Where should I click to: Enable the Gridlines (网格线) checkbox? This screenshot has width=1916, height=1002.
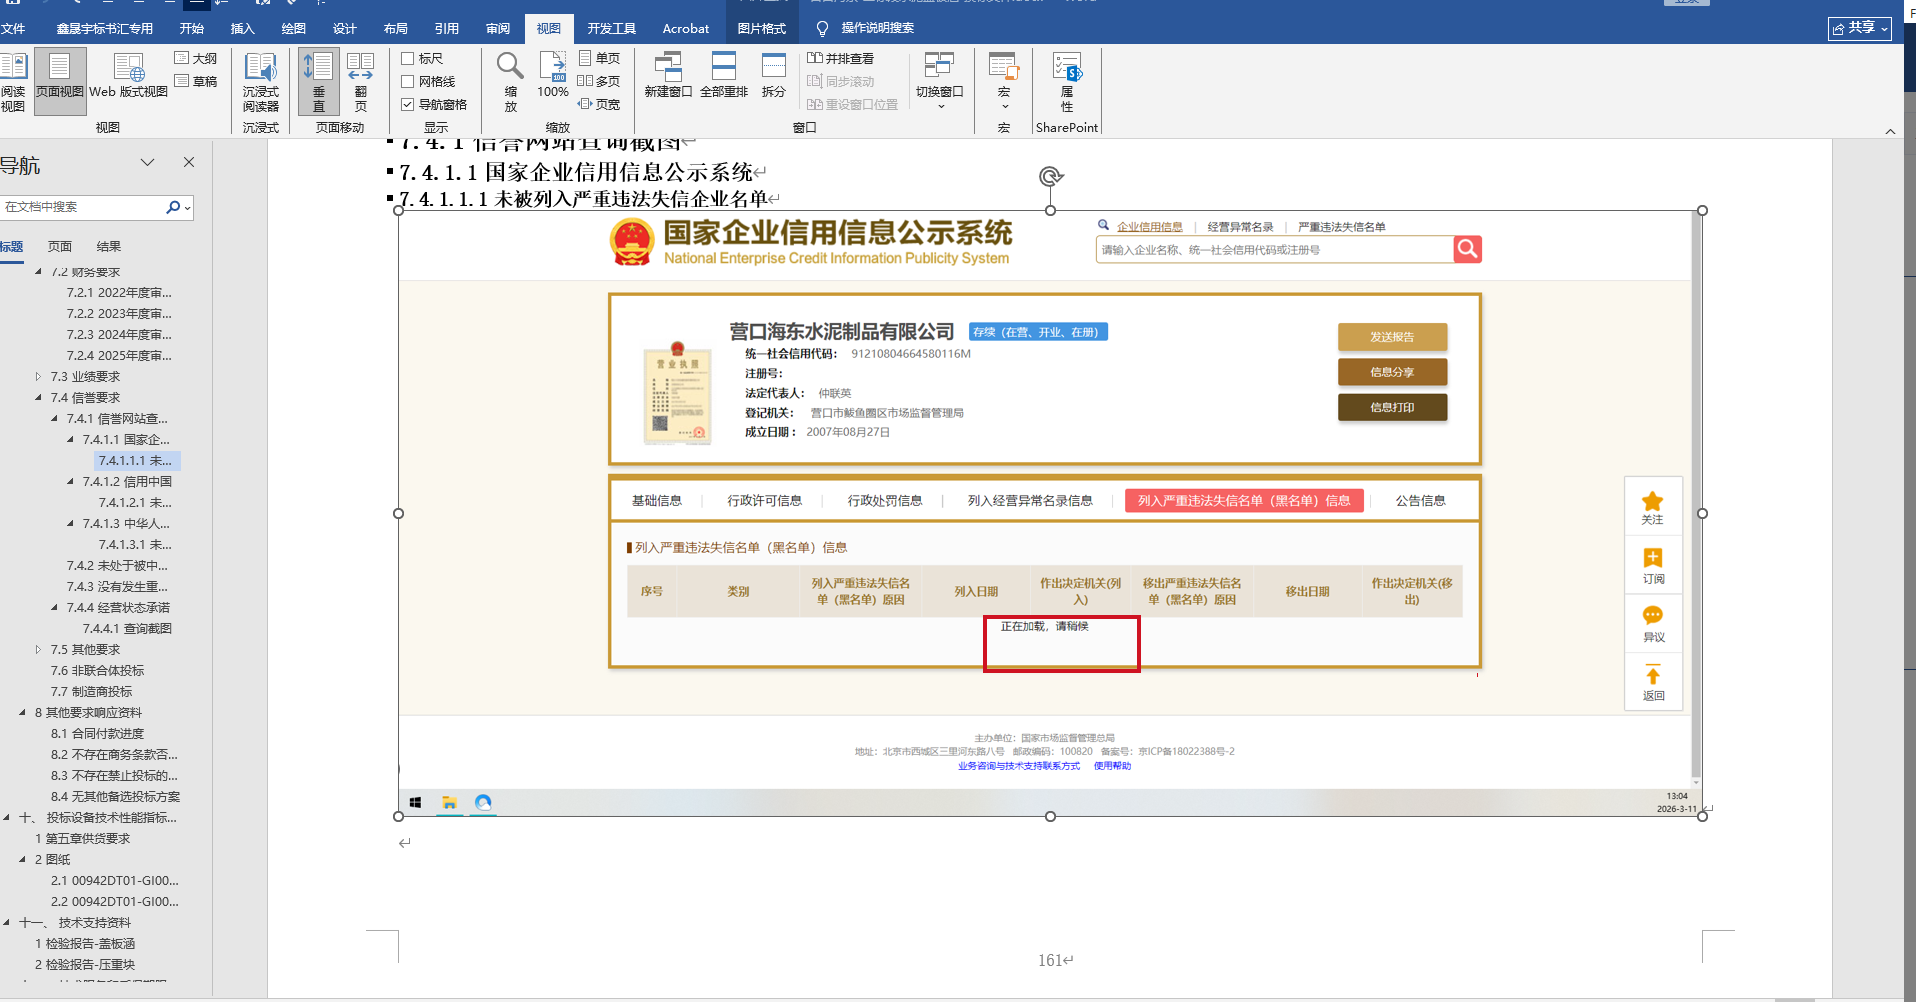click(x=408, y=82)
